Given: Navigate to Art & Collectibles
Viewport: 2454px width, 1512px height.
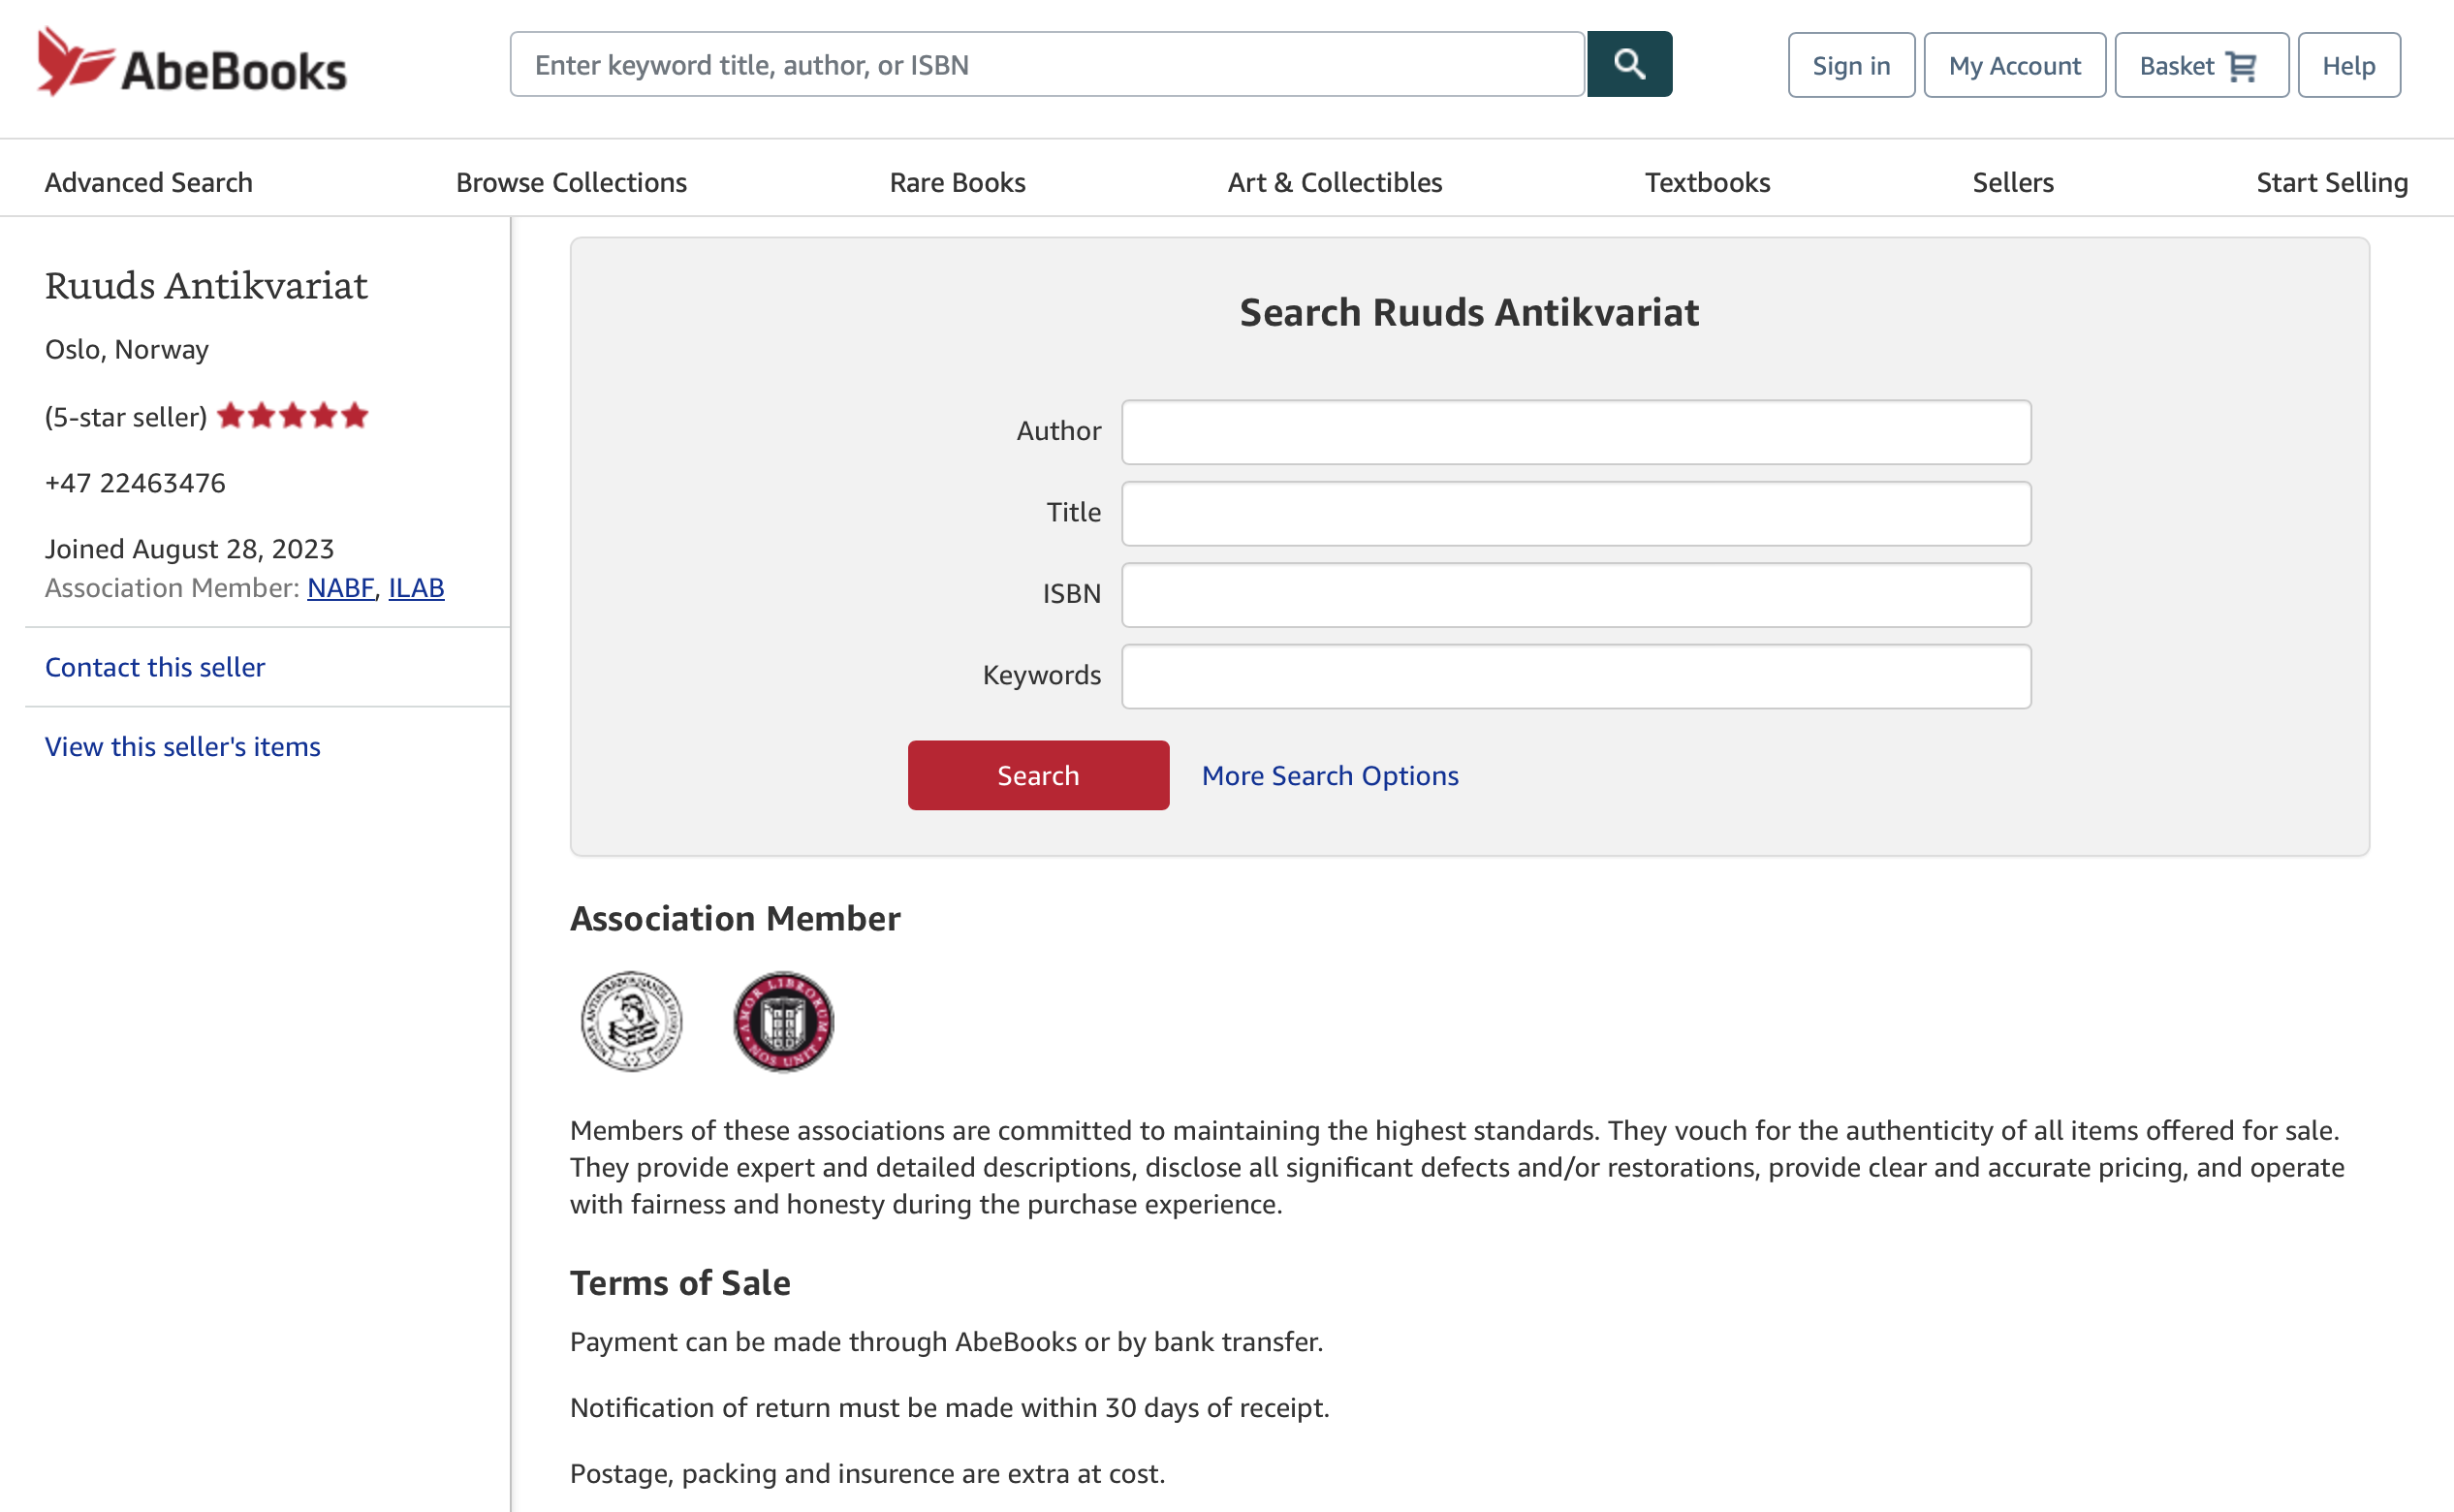Looking at the screenshot, I should tap(1335, 182).
